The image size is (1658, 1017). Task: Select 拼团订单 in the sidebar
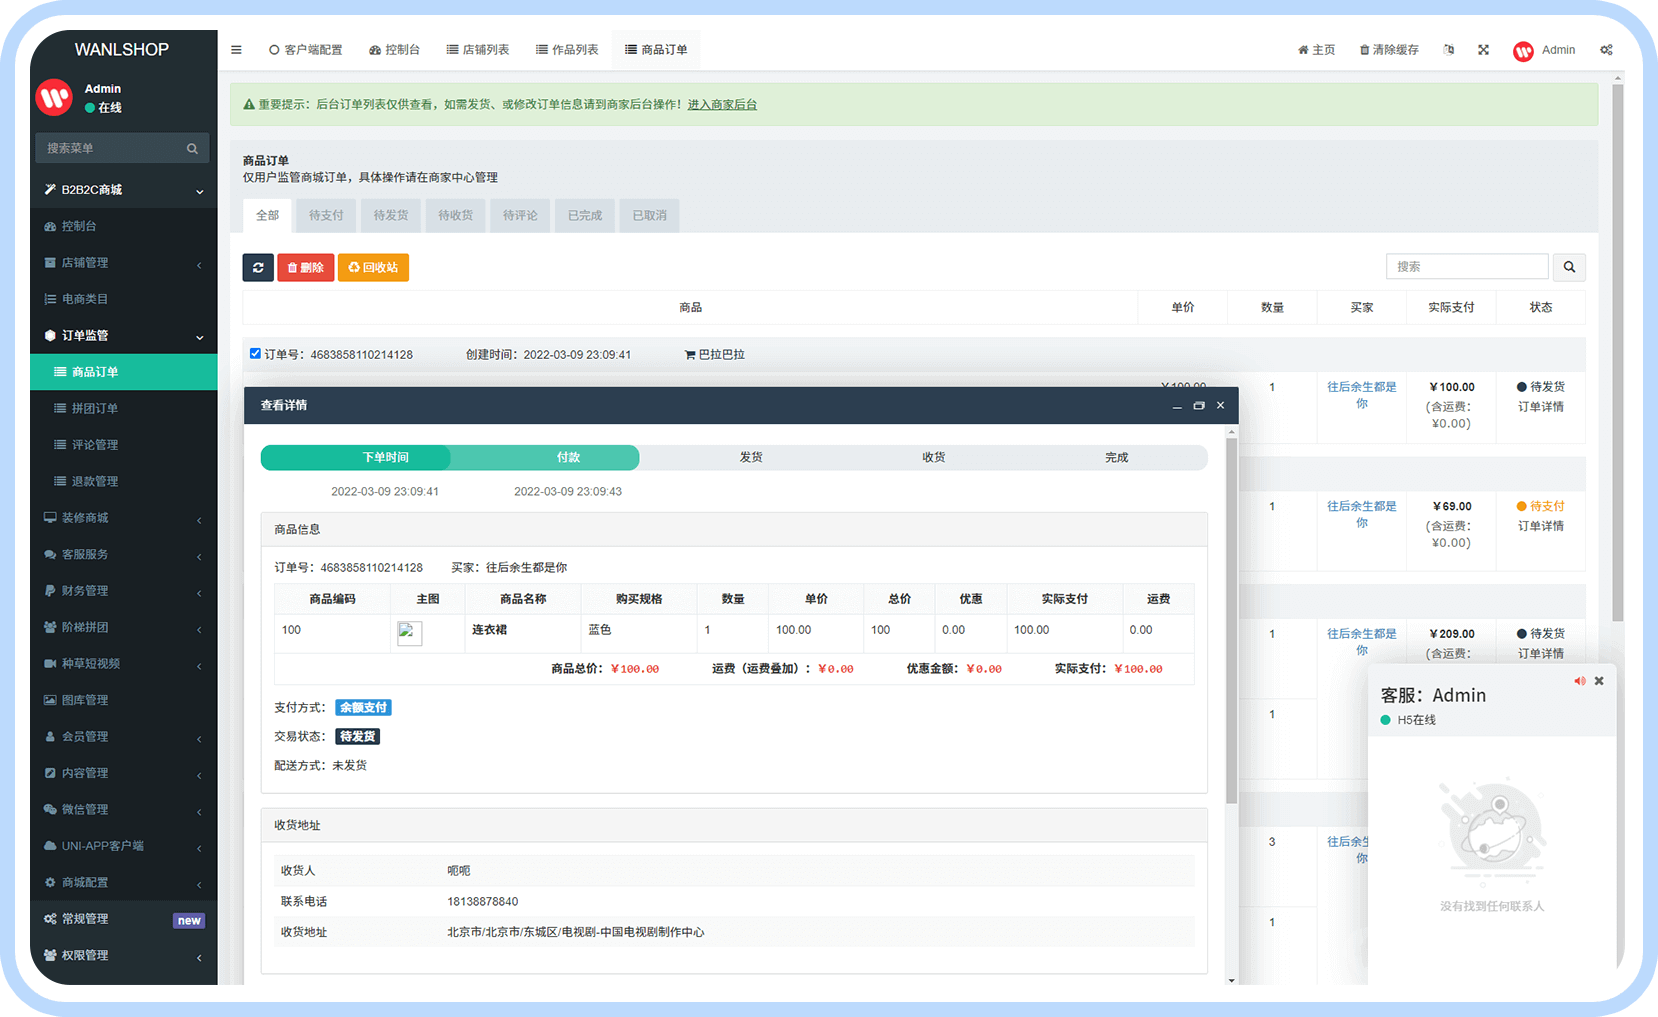[x=95, y=409]
